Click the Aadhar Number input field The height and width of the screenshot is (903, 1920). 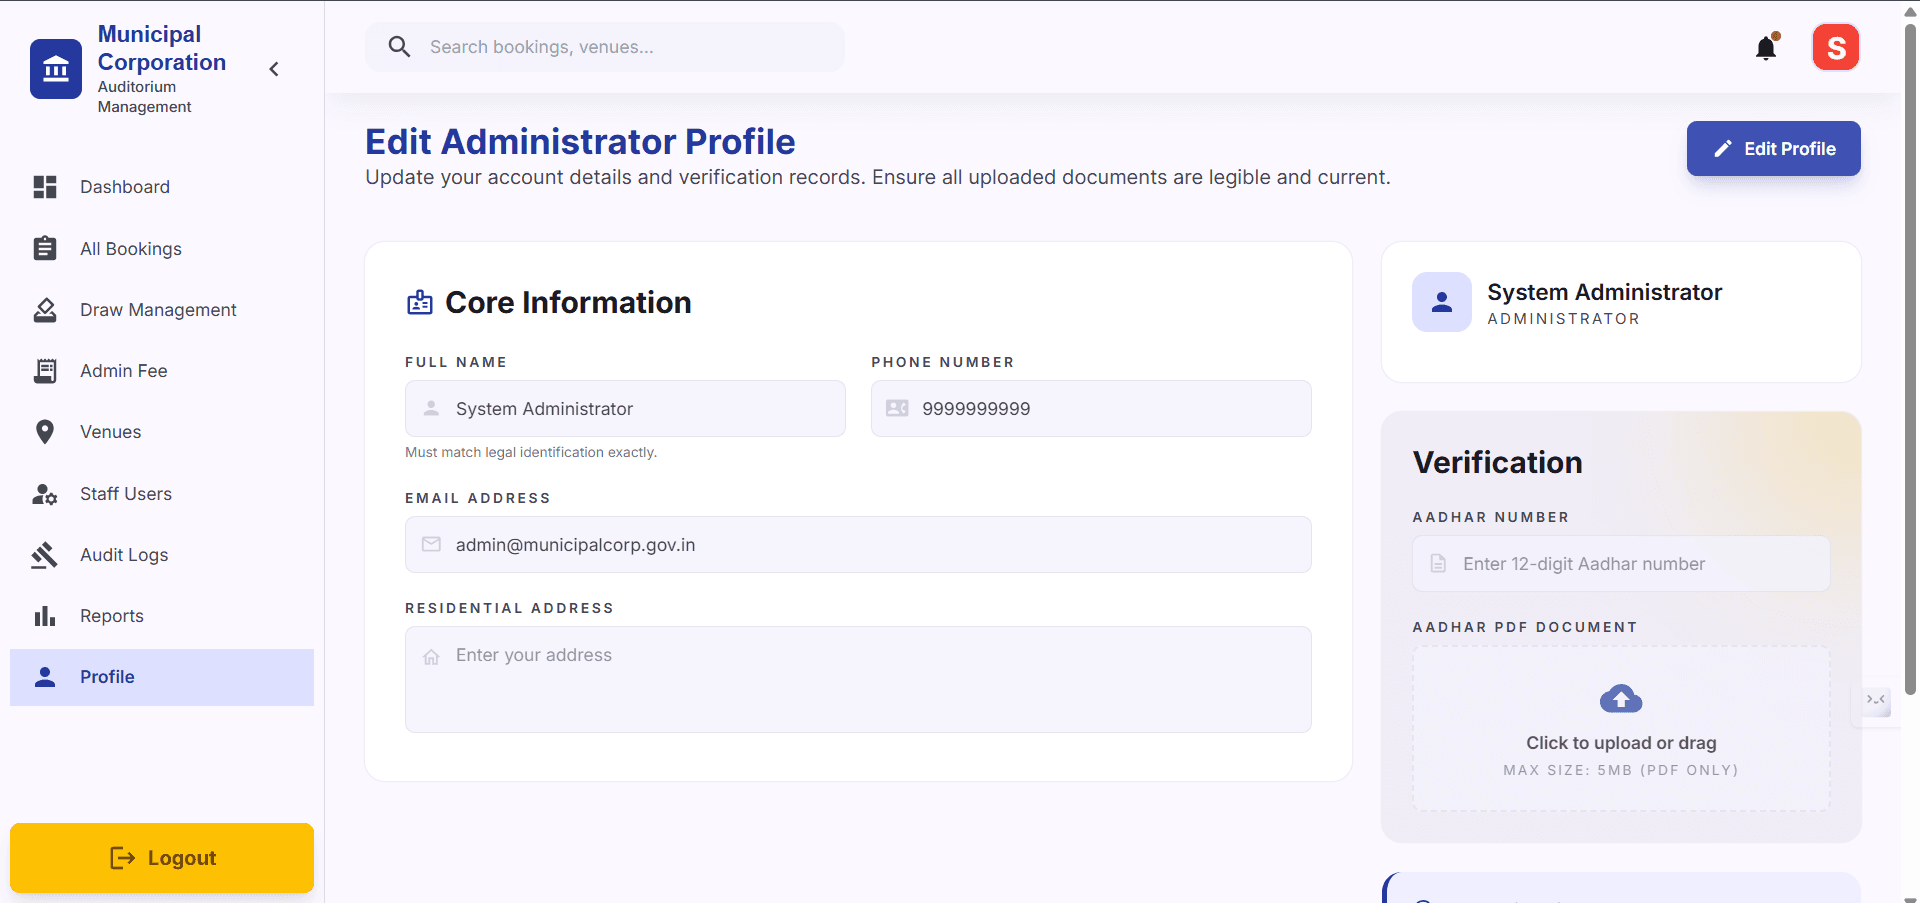1621,564
